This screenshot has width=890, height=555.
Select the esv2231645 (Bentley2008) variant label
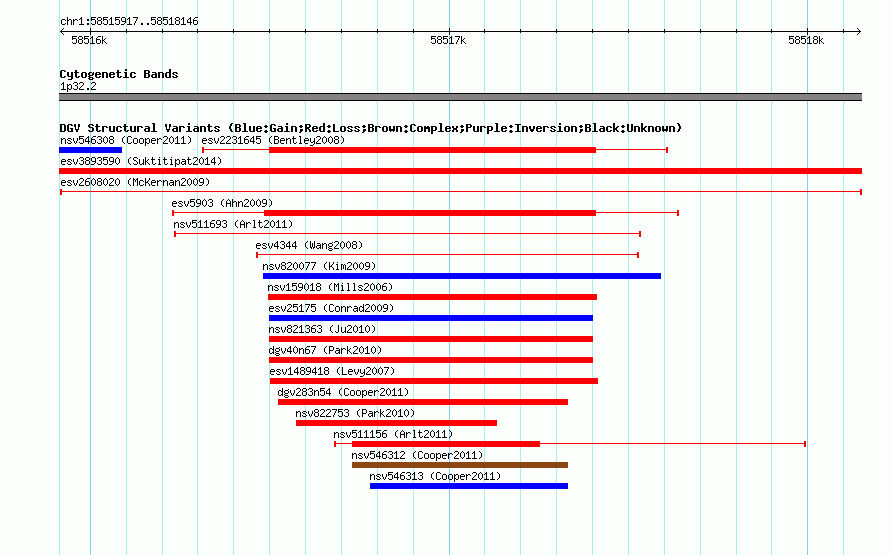[273, 140]
